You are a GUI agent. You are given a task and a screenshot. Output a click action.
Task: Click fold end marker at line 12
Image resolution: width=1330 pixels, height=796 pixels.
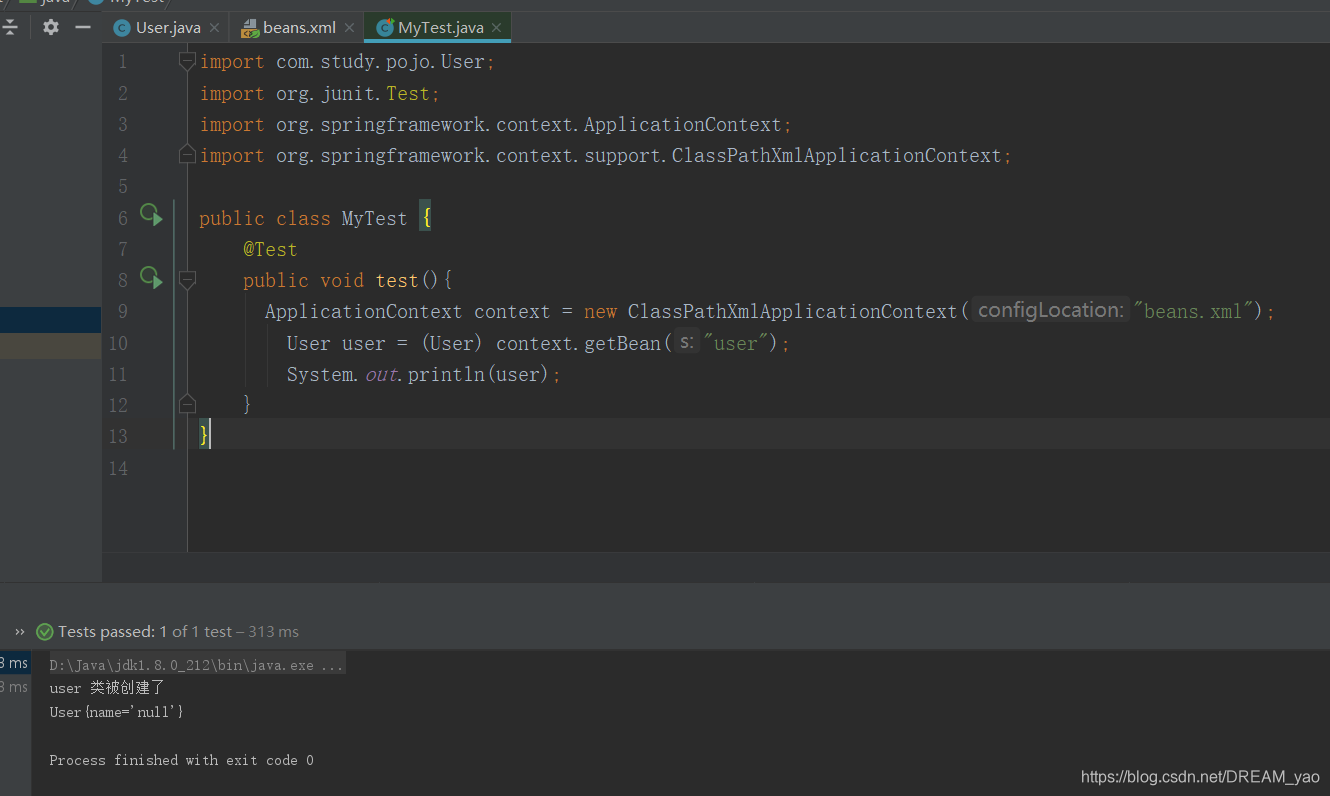pos(187,404)
